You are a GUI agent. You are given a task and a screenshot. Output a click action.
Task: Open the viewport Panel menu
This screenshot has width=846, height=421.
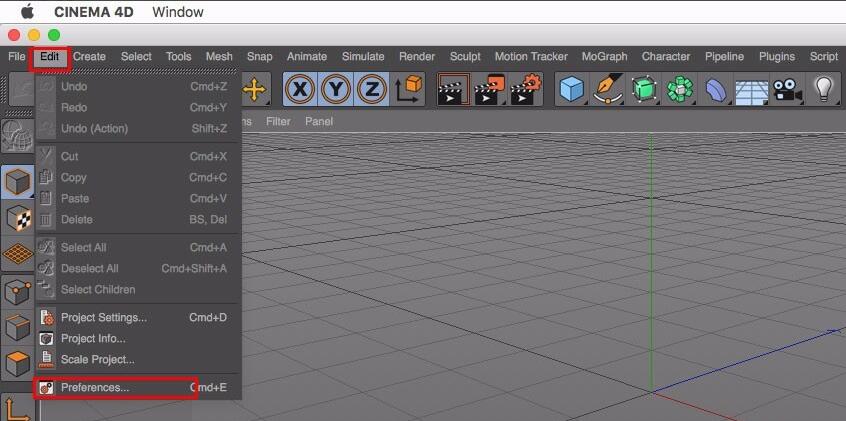tap(319, 121)
